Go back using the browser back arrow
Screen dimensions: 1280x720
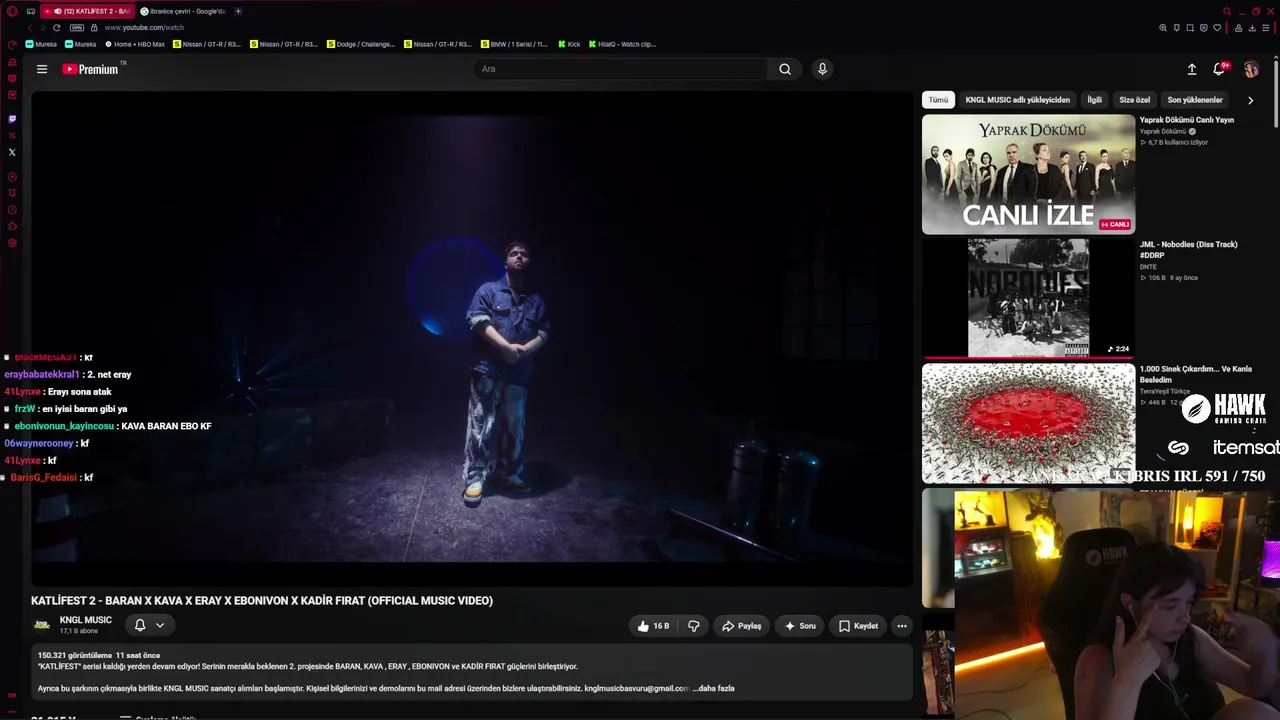coord(28,28)
